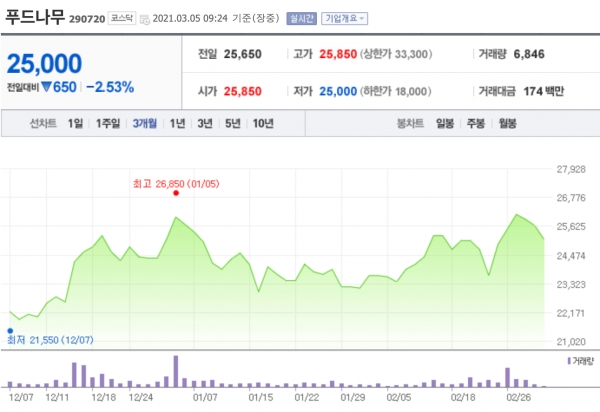Click the current price 25,000

click(x=44, y=63)
